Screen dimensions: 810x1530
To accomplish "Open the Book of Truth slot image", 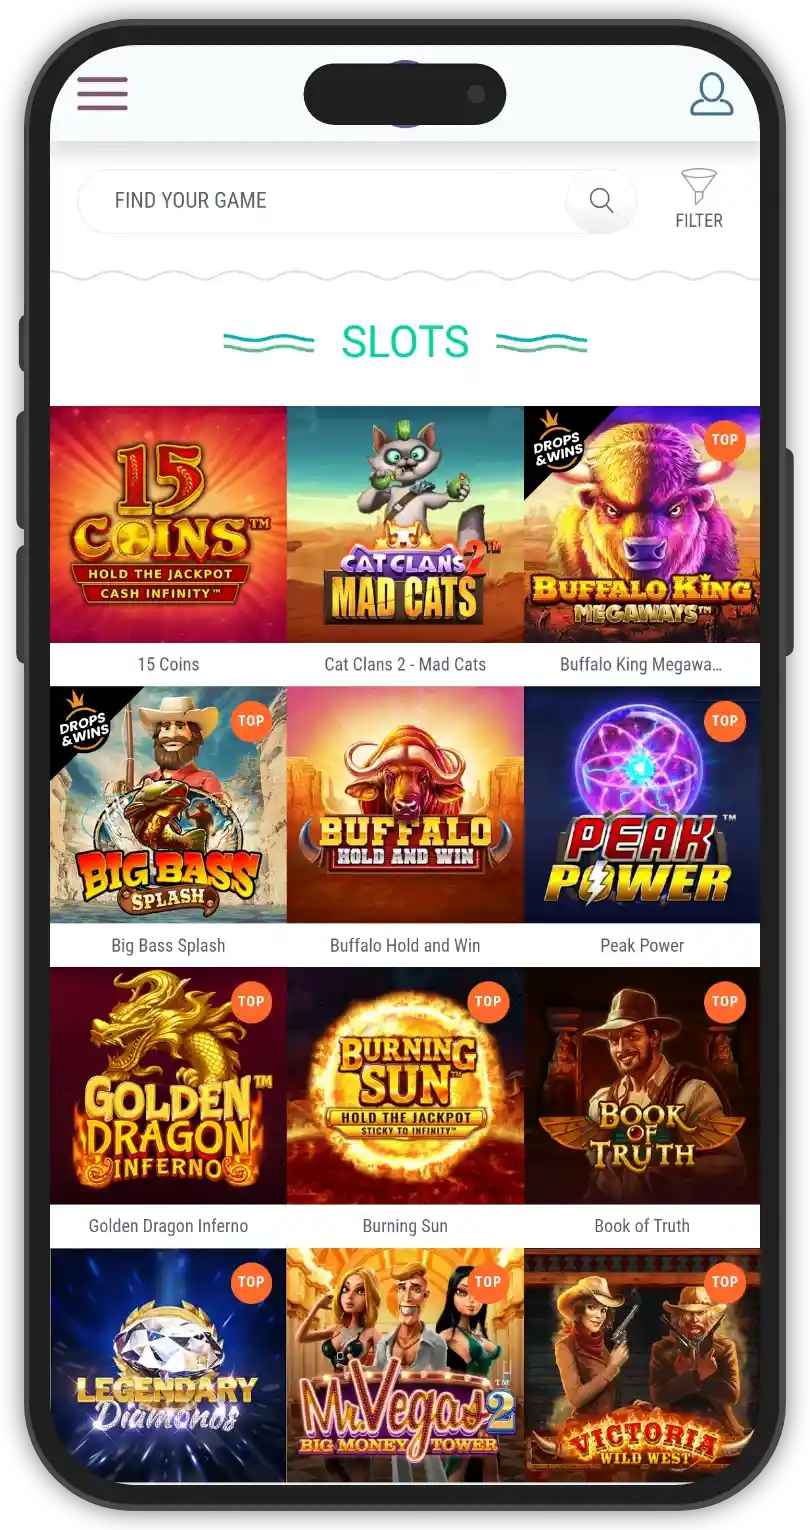I will pos(642,1086).
